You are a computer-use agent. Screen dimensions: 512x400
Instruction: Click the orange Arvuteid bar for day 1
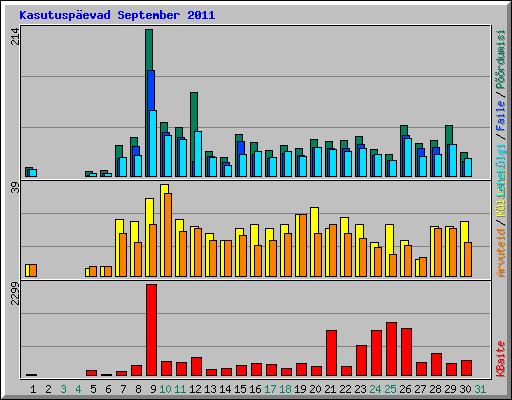pos(33,270)
